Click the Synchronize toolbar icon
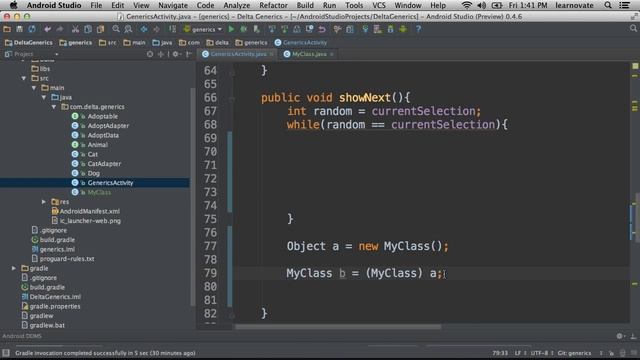The image size is (640, 360). click(32, 29)
